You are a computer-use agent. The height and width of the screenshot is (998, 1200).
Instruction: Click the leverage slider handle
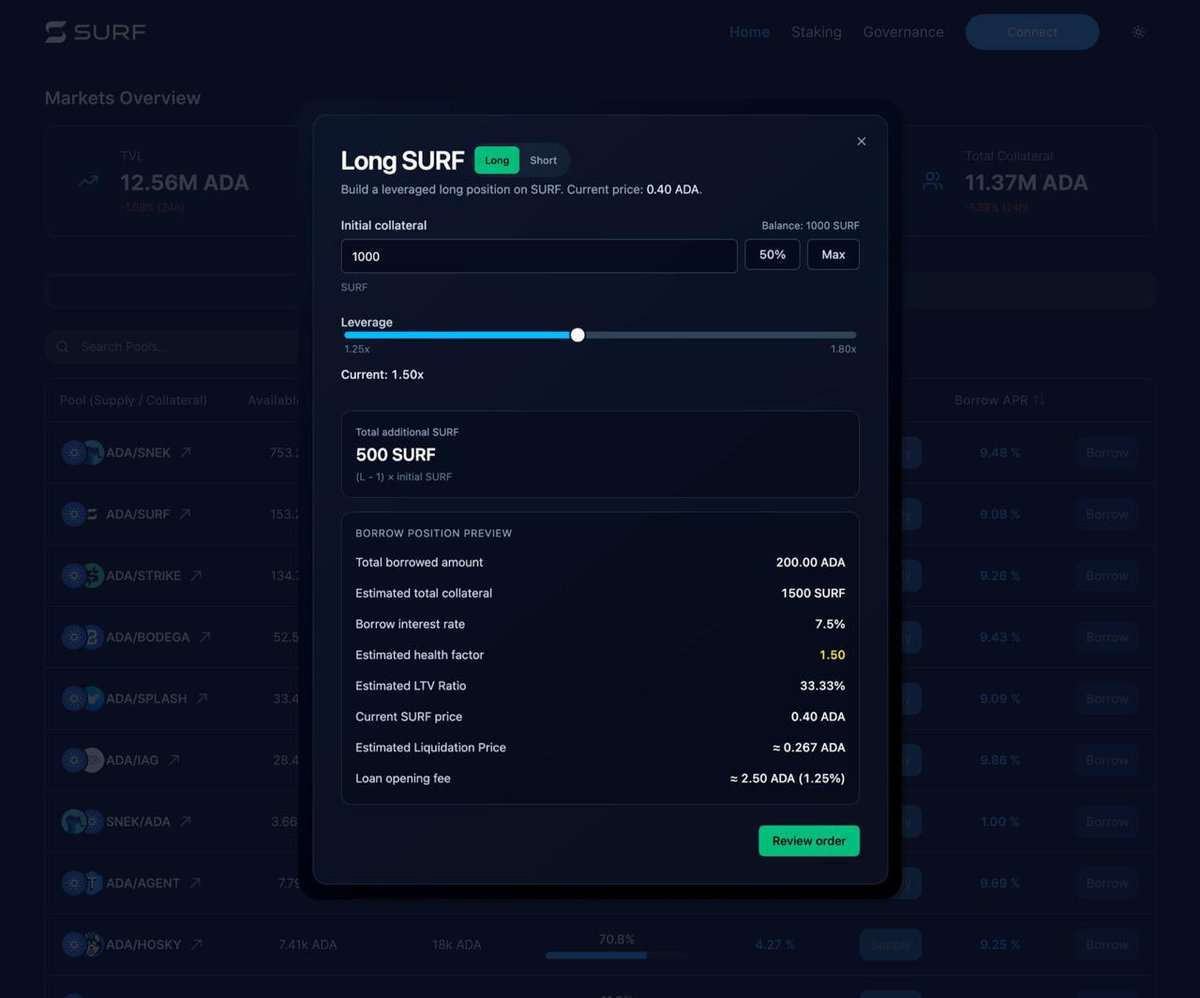coord(577,335)
